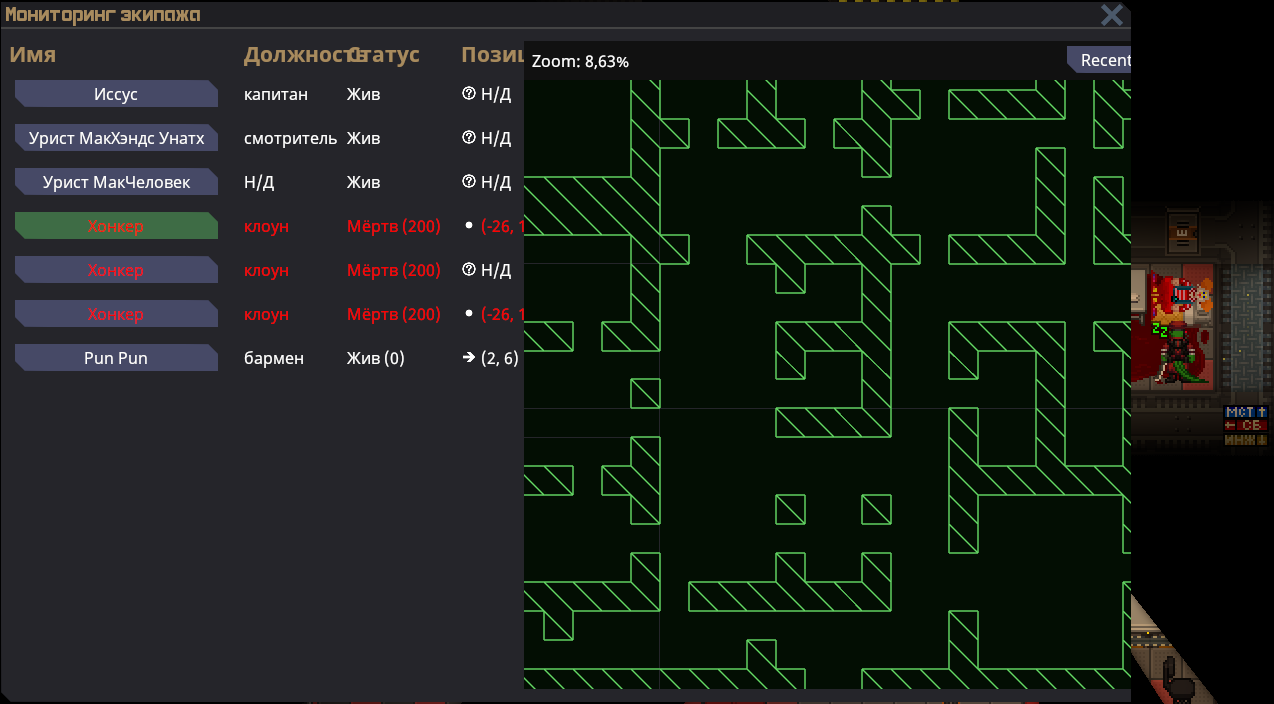Viewport: 1274px width, 704px height.
Task: Click the question icon beside Урист МакЧеловек's position
Action: (x=468, y=182)
